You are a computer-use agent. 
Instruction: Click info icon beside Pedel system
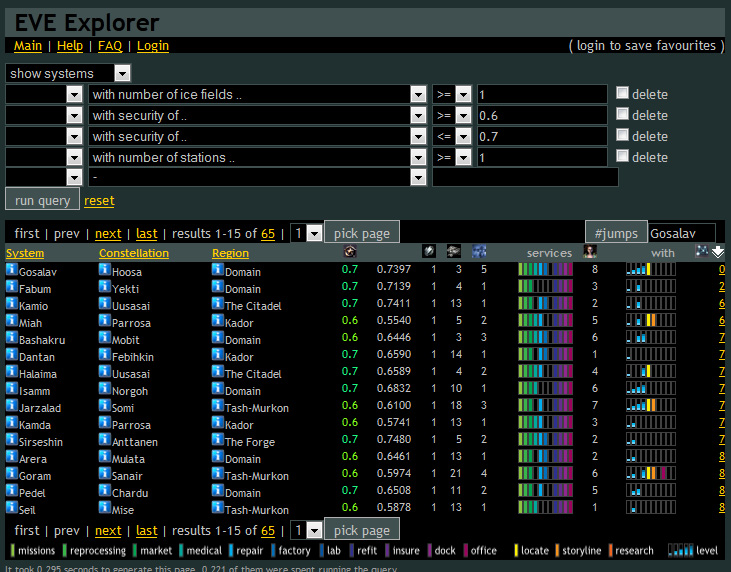click(x=12, y=490)
